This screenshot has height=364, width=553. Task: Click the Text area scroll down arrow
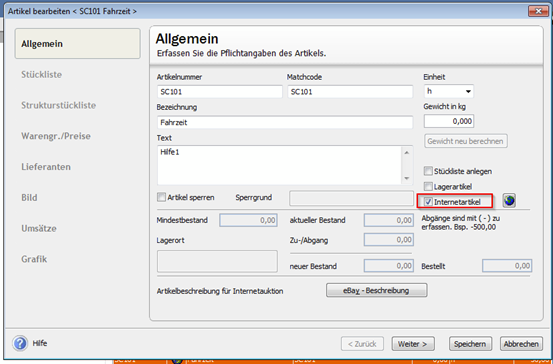[x=407, y=178]
